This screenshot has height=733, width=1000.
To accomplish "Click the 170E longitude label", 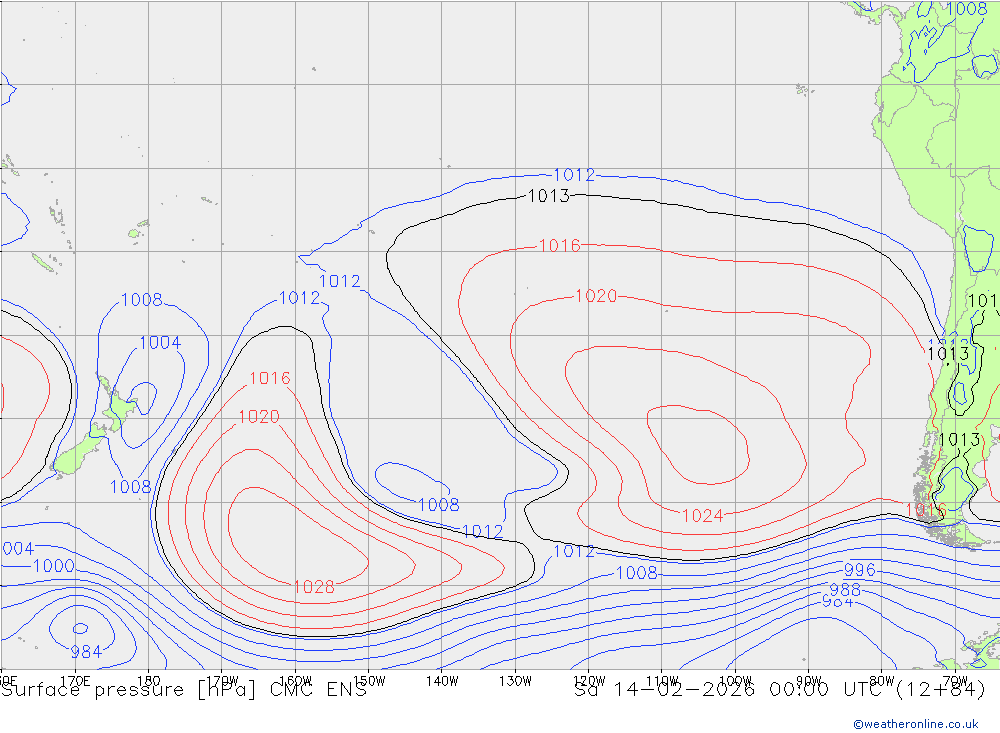I will click(75, 681).
